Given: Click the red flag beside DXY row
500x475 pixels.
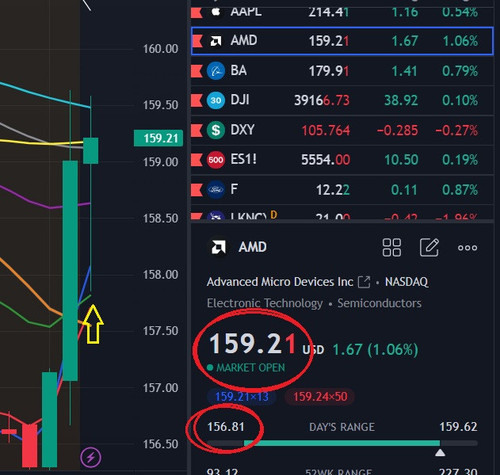Looking at the screenshot, I should point(197,130).
